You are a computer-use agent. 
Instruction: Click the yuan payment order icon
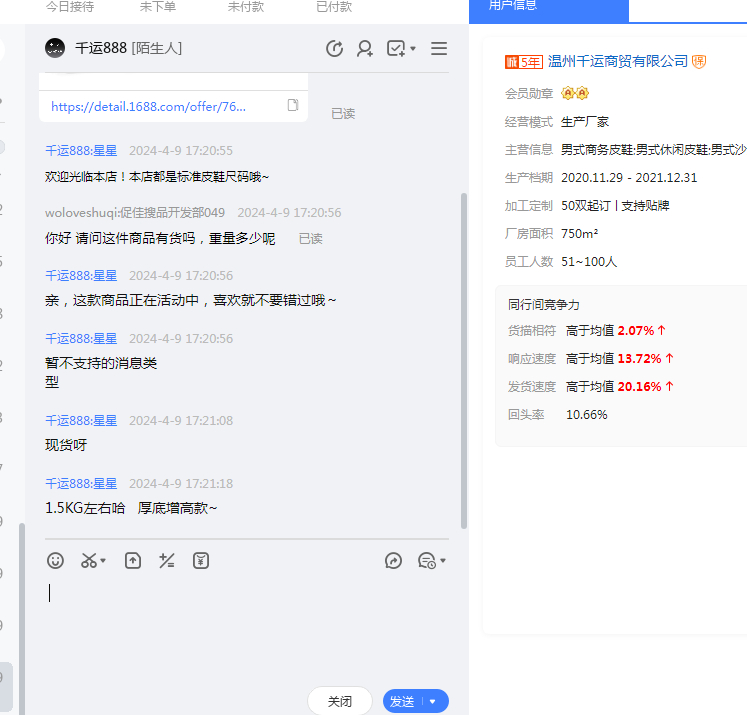click(201, 561)
